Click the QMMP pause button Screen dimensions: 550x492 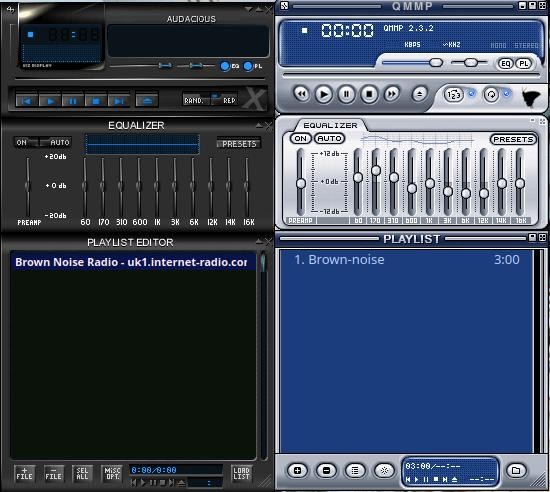point(346,94)
